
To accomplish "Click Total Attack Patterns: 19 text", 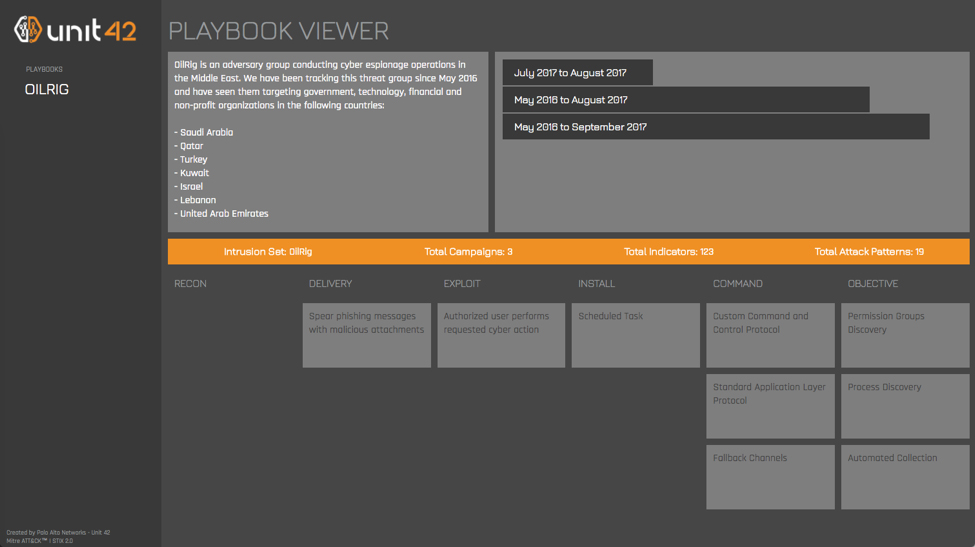I will pyautogui.click(x=869, y=252).
